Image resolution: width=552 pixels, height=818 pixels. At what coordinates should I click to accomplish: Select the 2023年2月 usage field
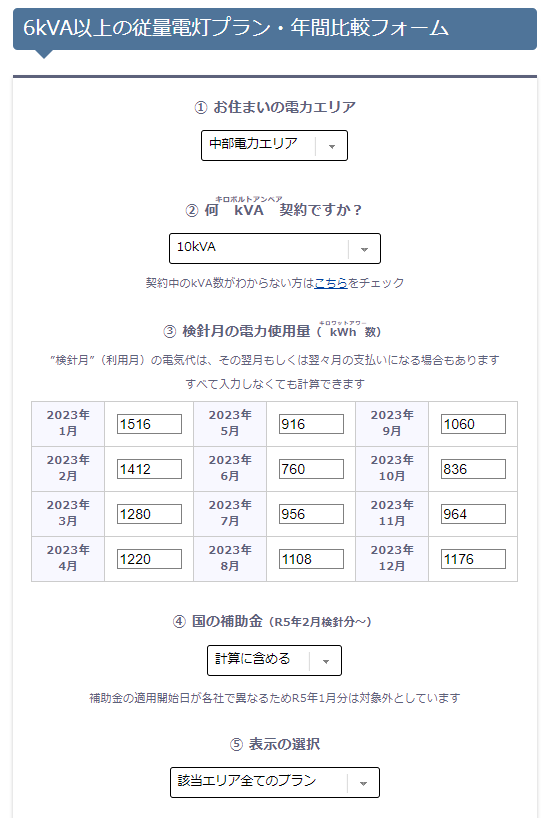pyautogui.click(x=149, y=469)
